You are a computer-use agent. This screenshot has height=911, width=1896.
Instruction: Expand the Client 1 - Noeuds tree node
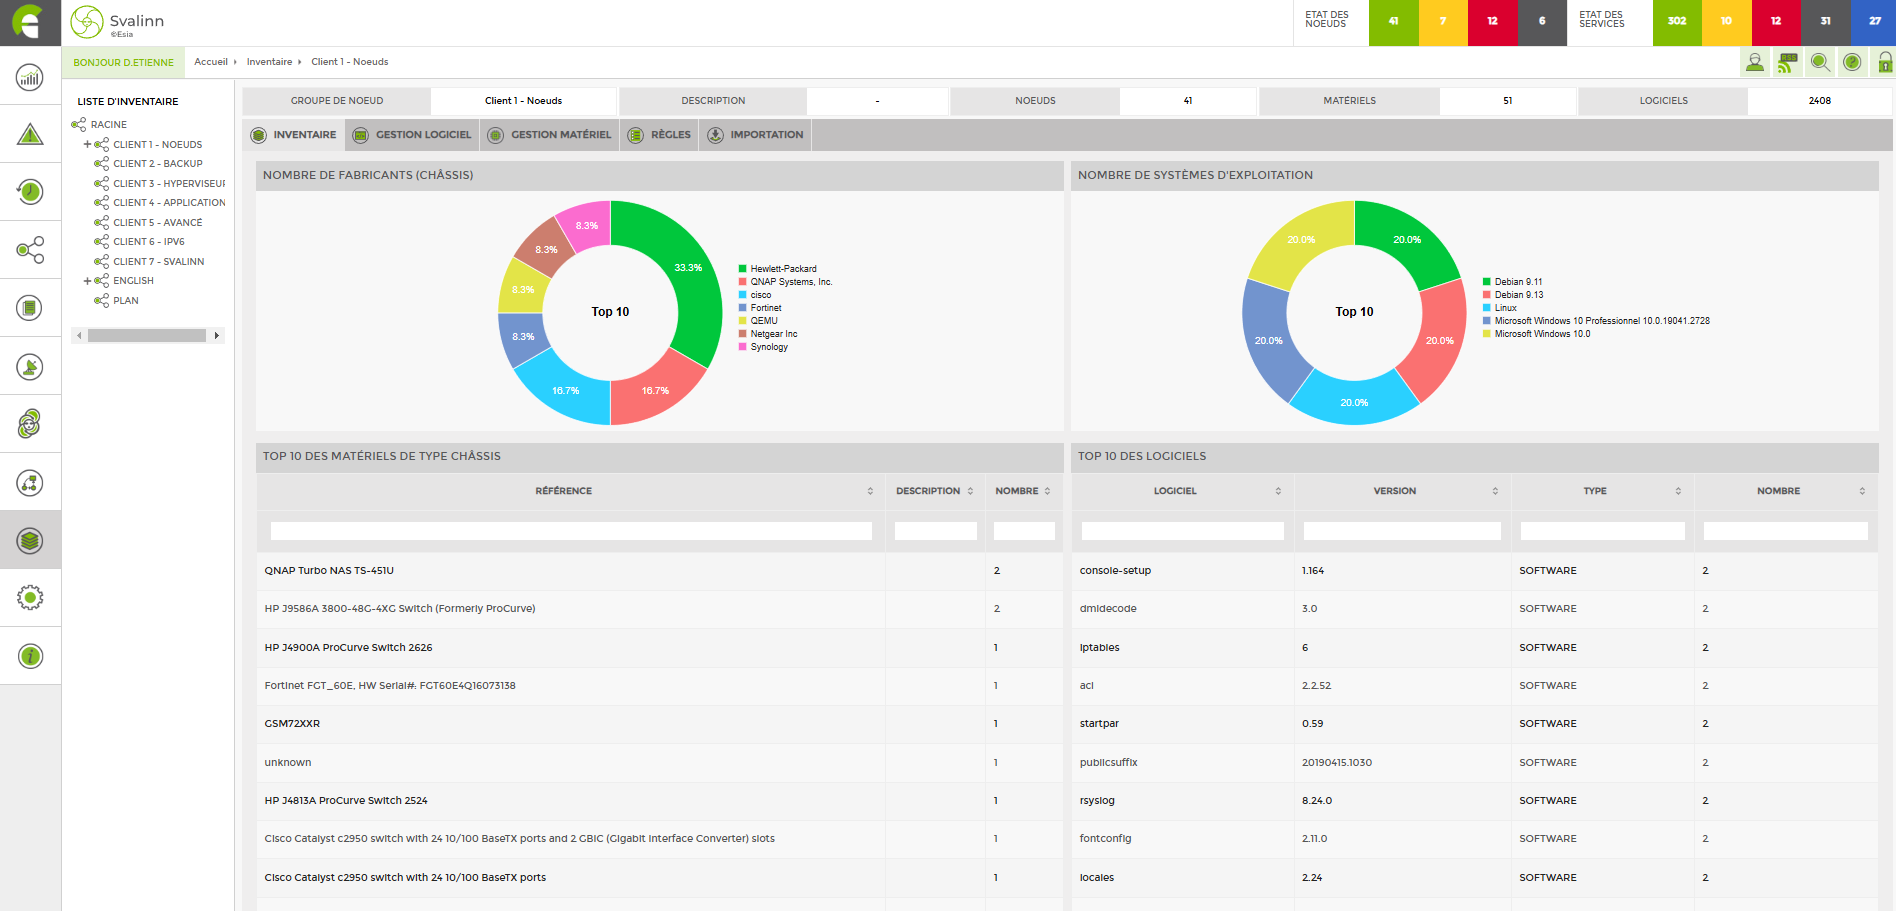coord(87,145)
